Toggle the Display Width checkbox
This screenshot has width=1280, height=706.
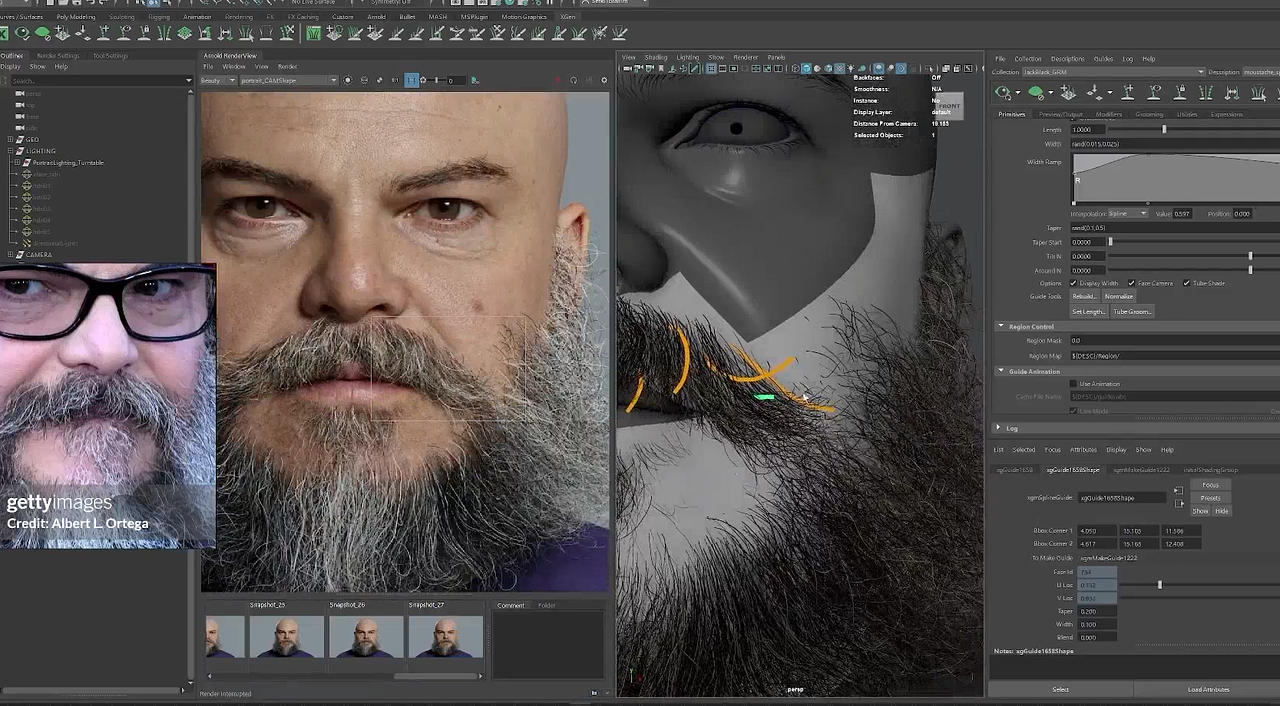(1074, 283)
